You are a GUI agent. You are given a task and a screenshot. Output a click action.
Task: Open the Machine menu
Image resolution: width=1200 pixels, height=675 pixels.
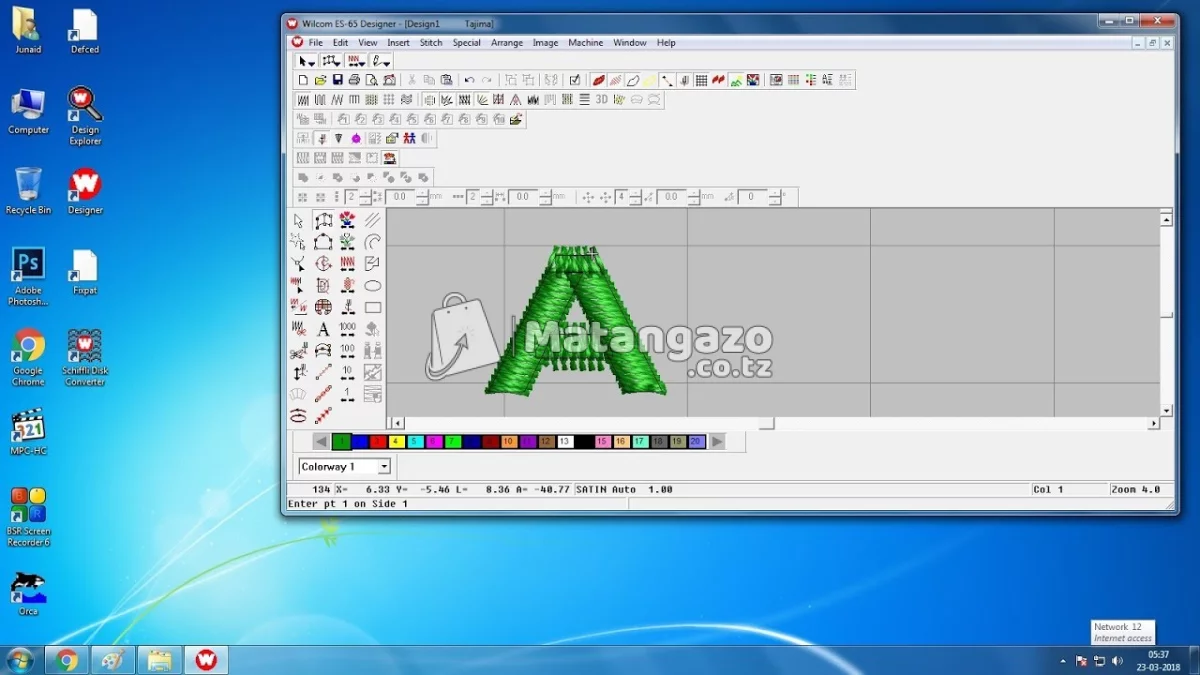point(585,43)
